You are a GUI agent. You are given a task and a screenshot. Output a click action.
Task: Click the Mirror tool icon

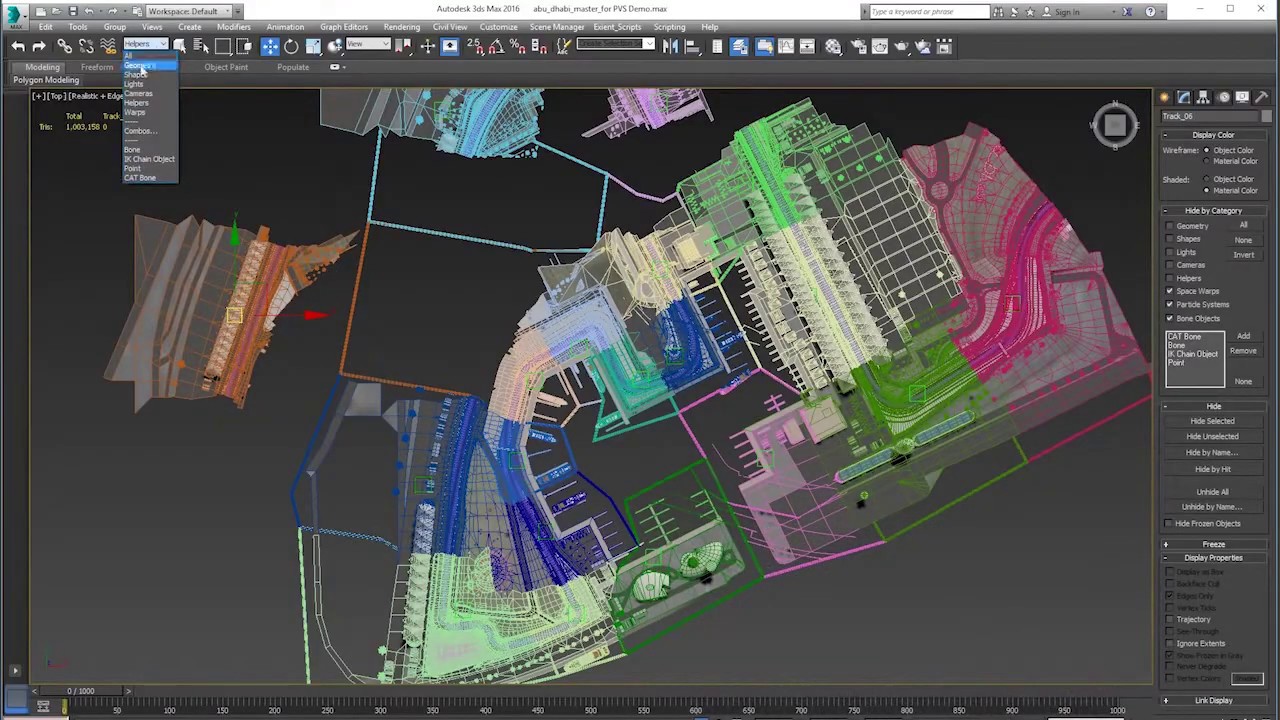(x=670, y=47)
